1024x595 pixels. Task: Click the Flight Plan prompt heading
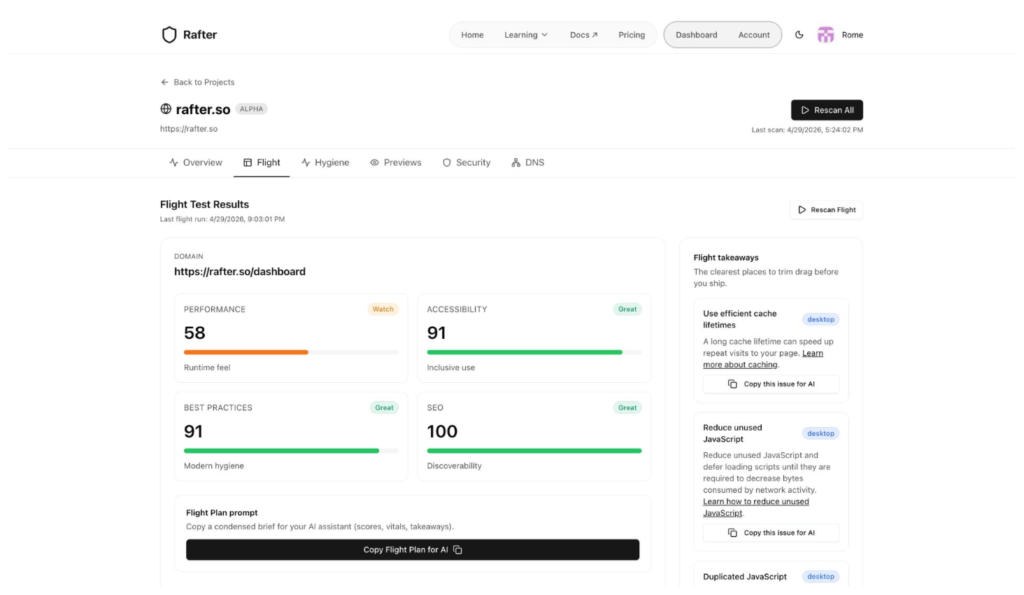[221, 513]
